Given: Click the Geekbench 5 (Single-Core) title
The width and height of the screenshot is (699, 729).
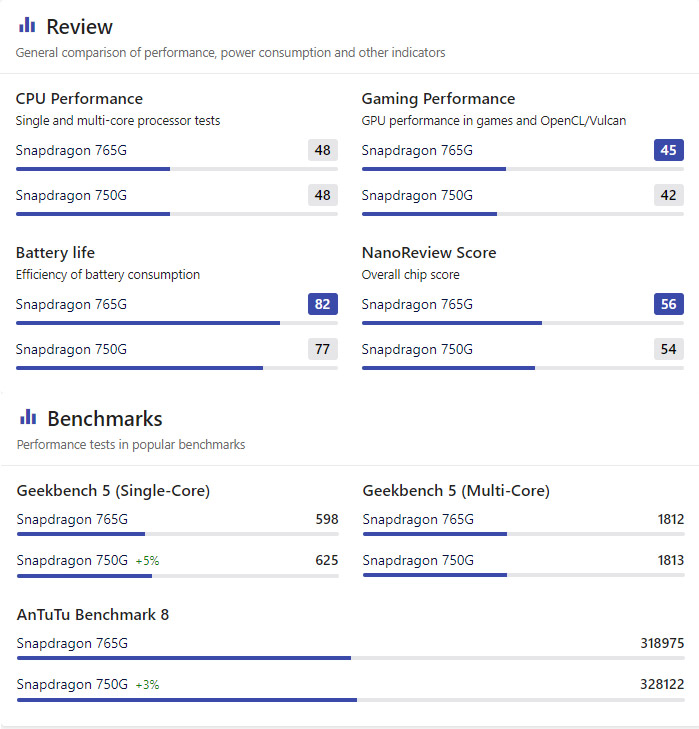Looking at the screenshot, I should coord(113,491).
